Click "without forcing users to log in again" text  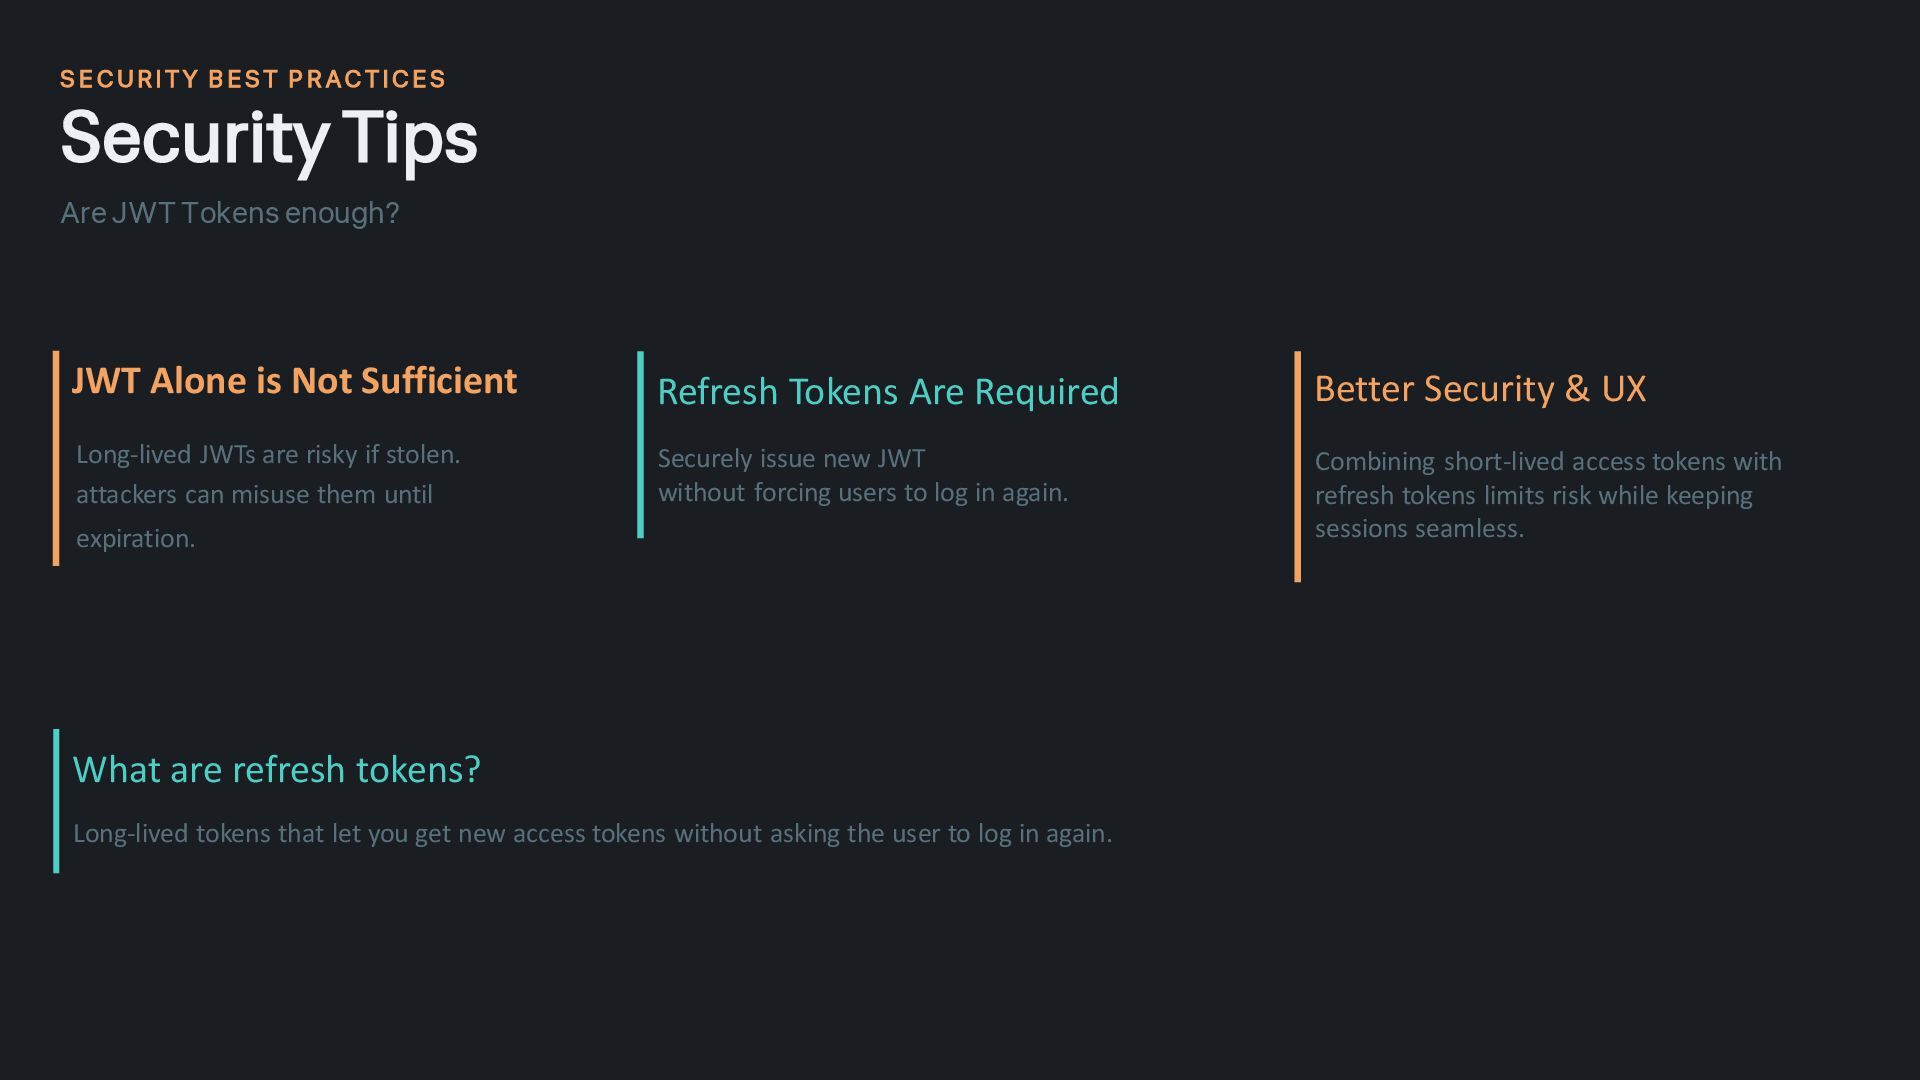863,492
